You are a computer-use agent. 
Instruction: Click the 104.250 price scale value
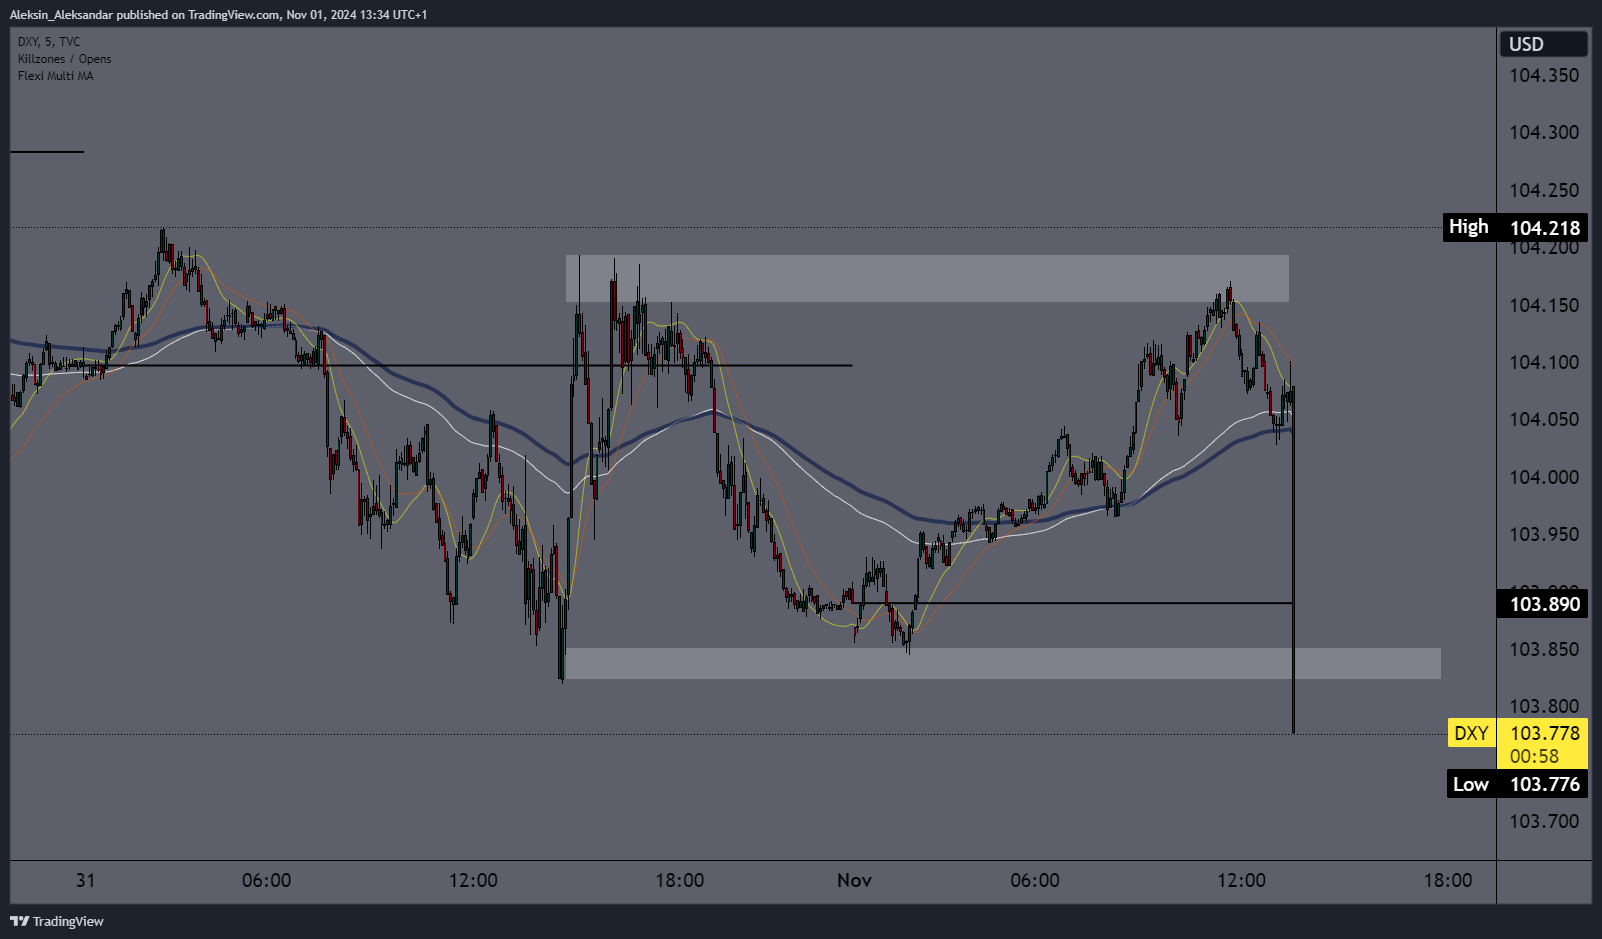1544,190
